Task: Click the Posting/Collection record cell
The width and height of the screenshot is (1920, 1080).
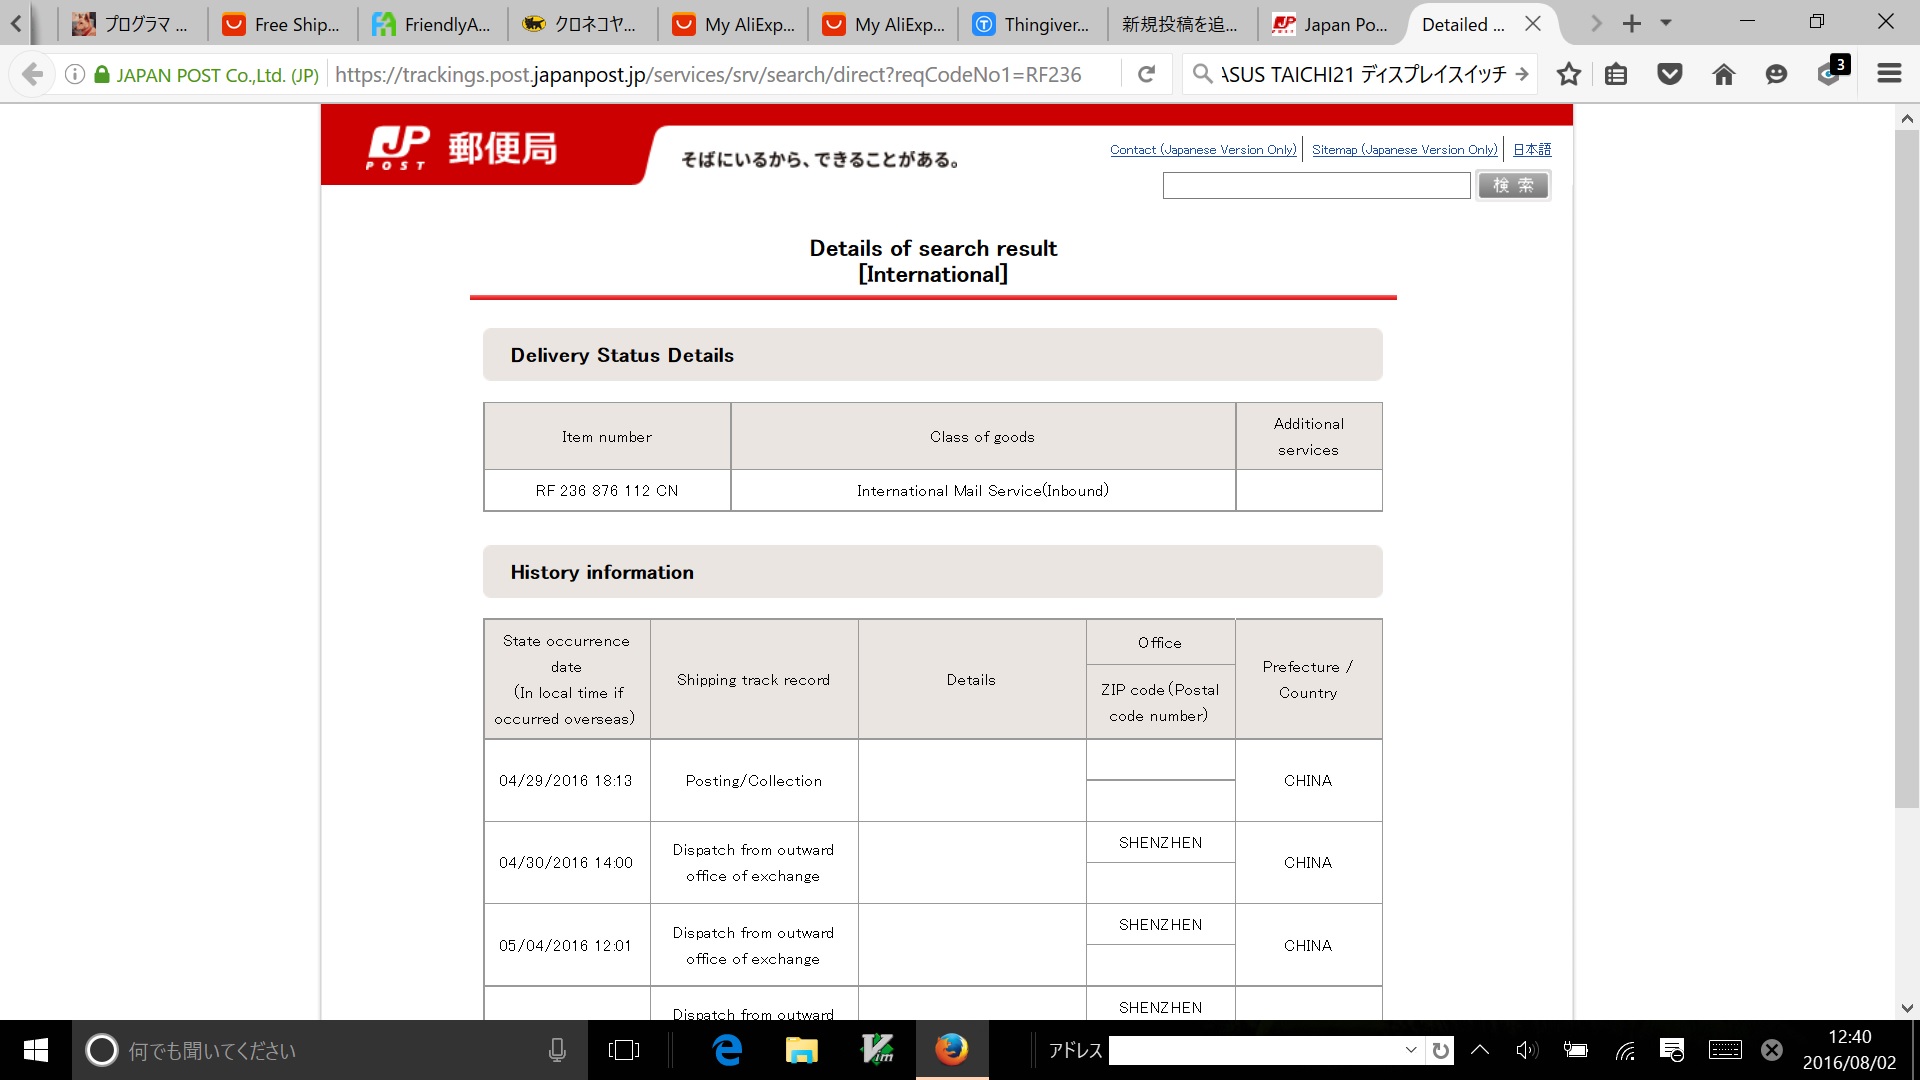Action: pos(754,781)
